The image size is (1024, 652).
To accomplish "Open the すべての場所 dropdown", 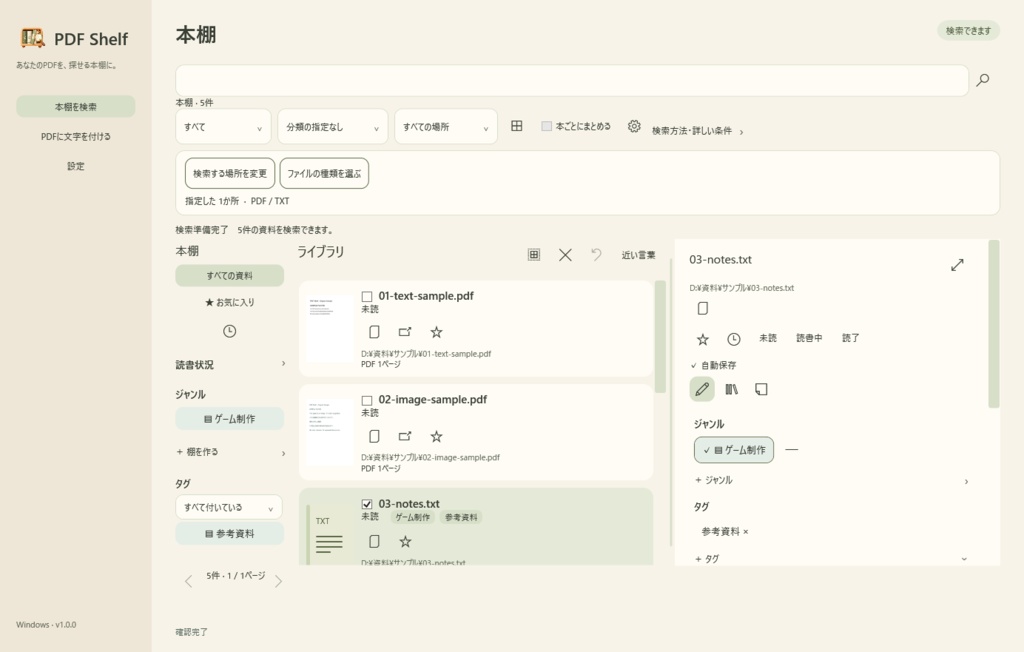I will (x=445, y=127).
